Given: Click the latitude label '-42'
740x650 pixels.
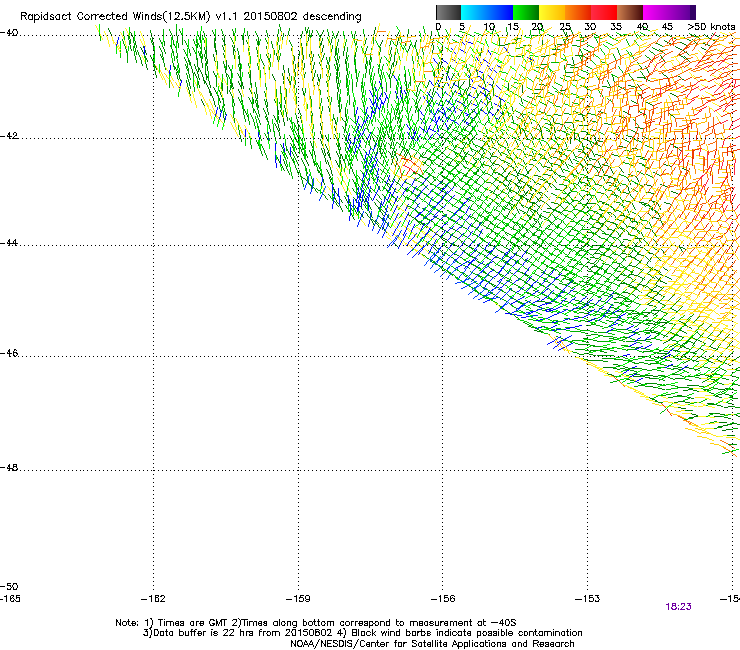Looking at the screenshot, I should (9, 136).
